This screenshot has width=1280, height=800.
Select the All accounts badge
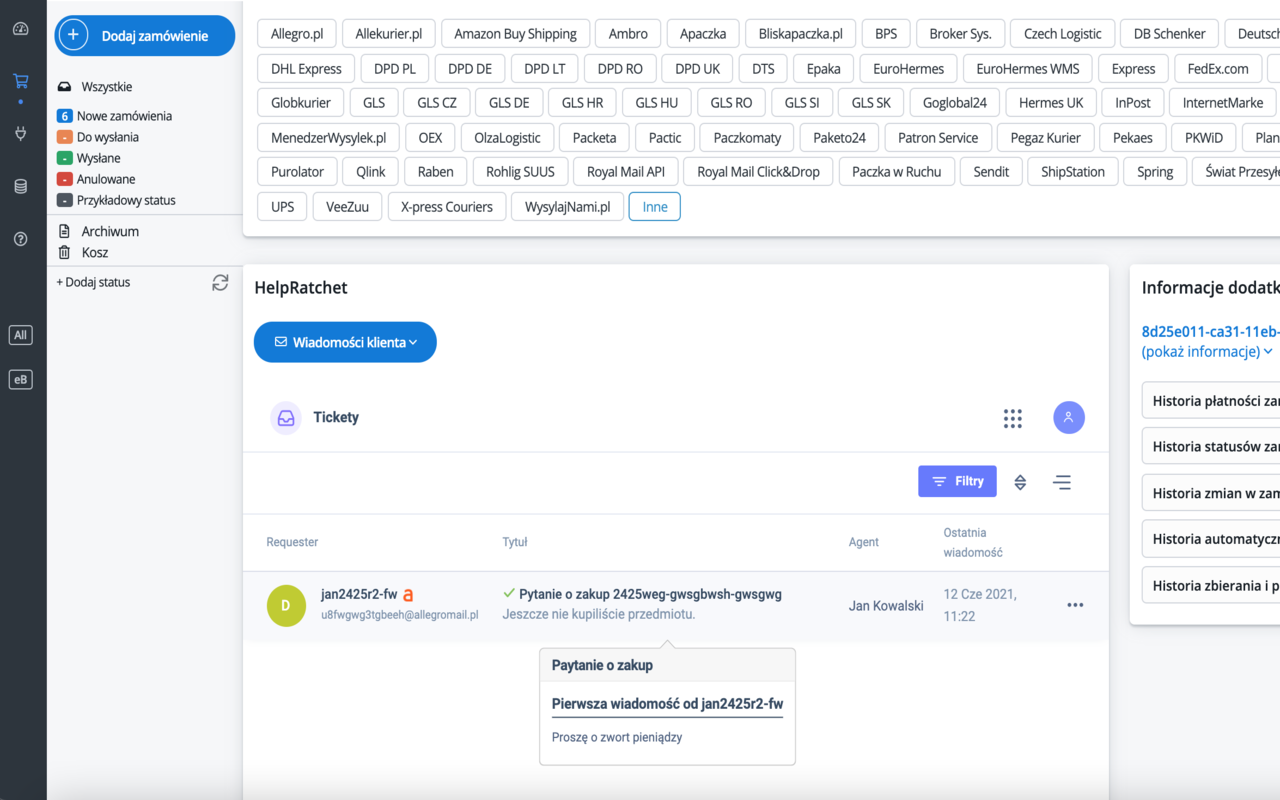click(20, 335)
